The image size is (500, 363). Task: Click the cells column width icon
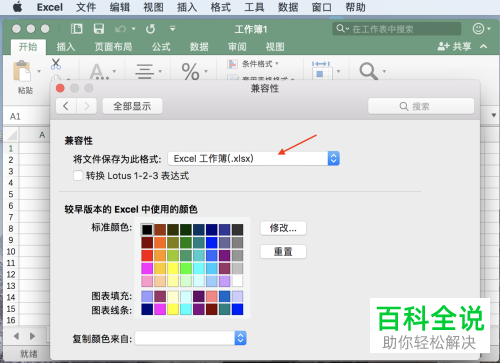321,71
